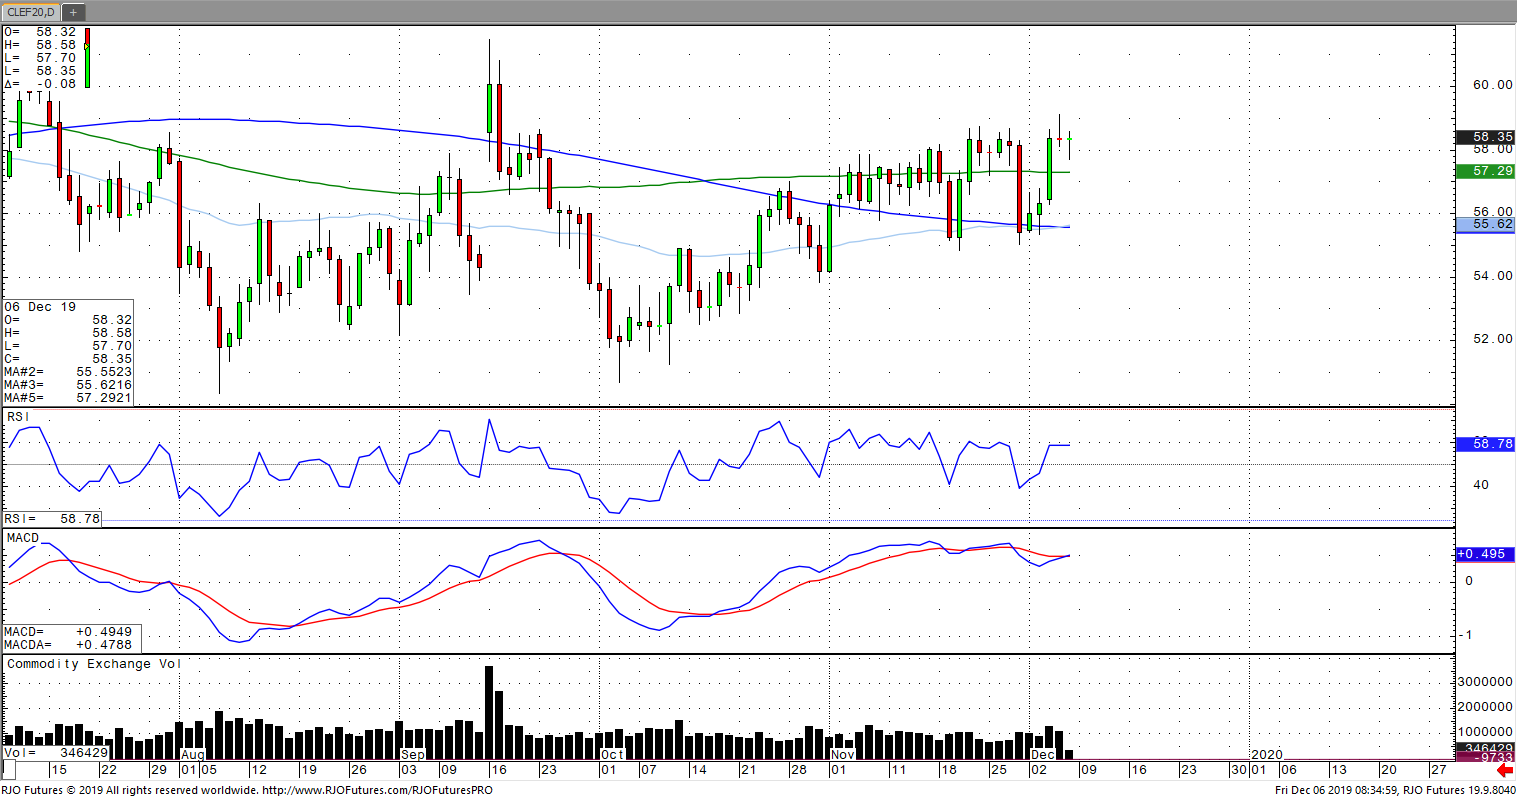Click the MA#2= 55.5523 readout
Viewport: 1517px width, 798px height.
tap(68, 372)
